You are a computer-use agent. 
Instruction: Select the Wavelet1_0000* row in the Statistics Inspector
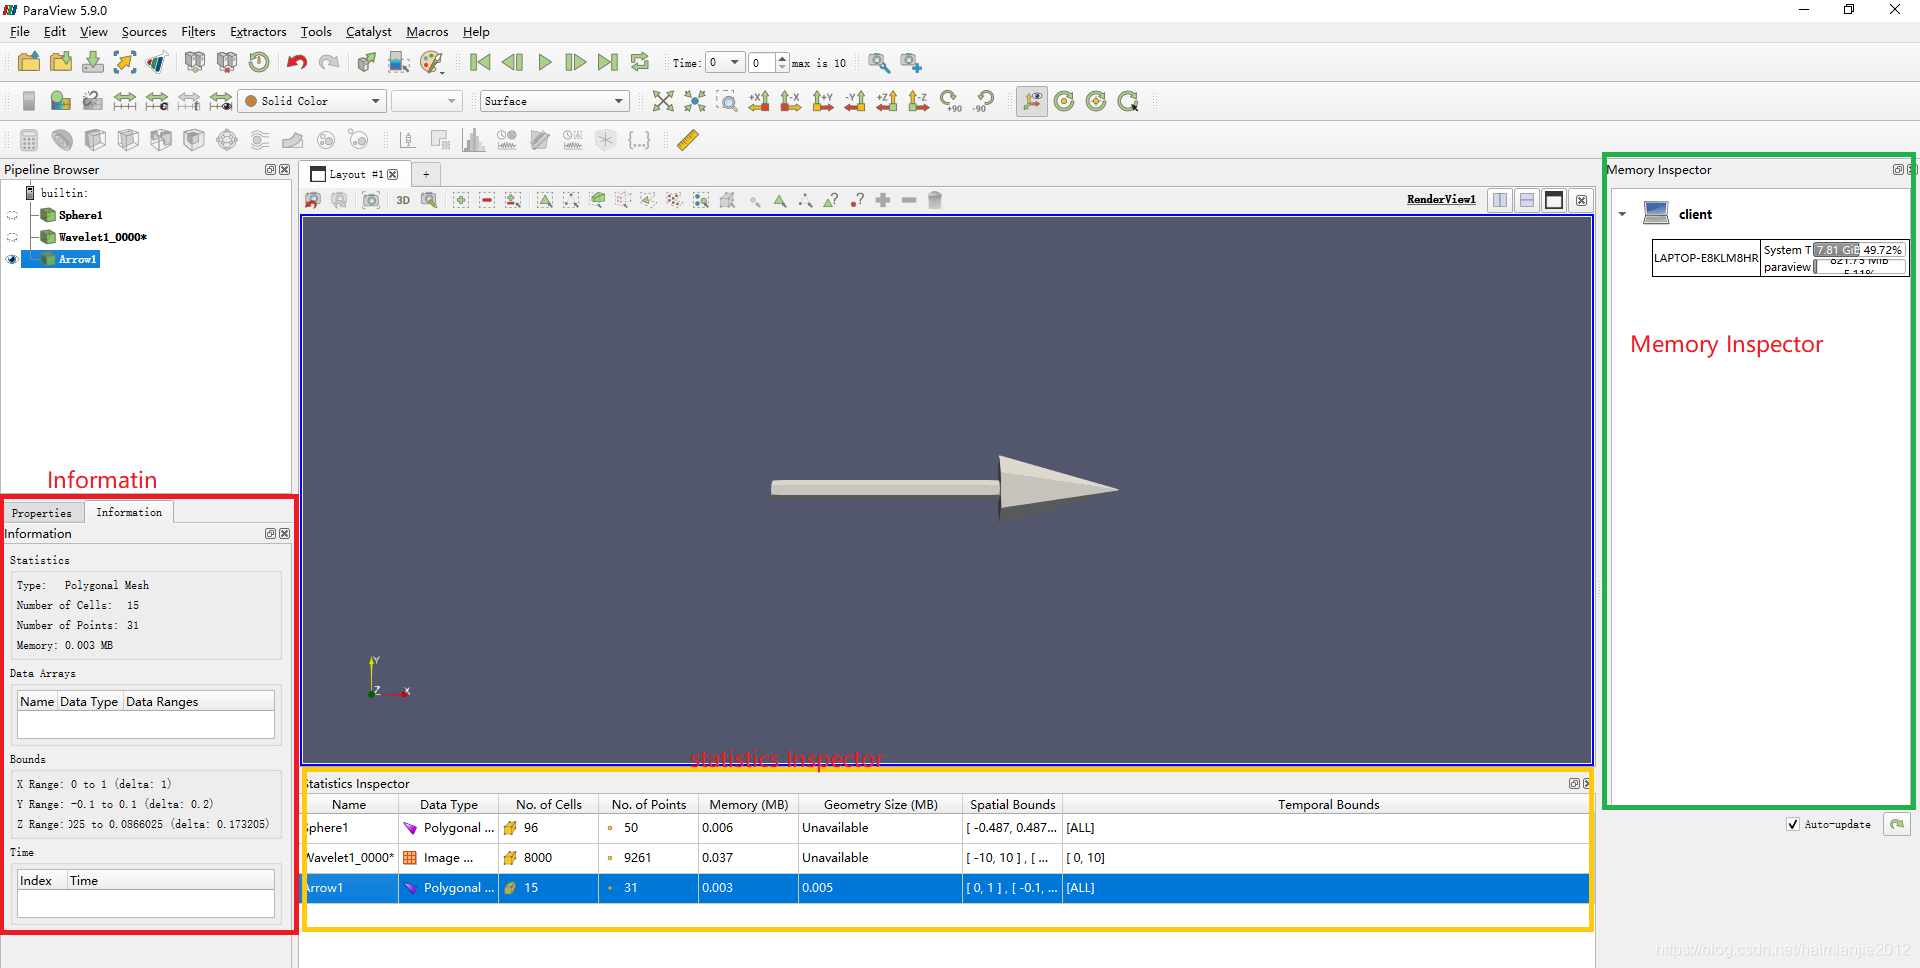946,858
